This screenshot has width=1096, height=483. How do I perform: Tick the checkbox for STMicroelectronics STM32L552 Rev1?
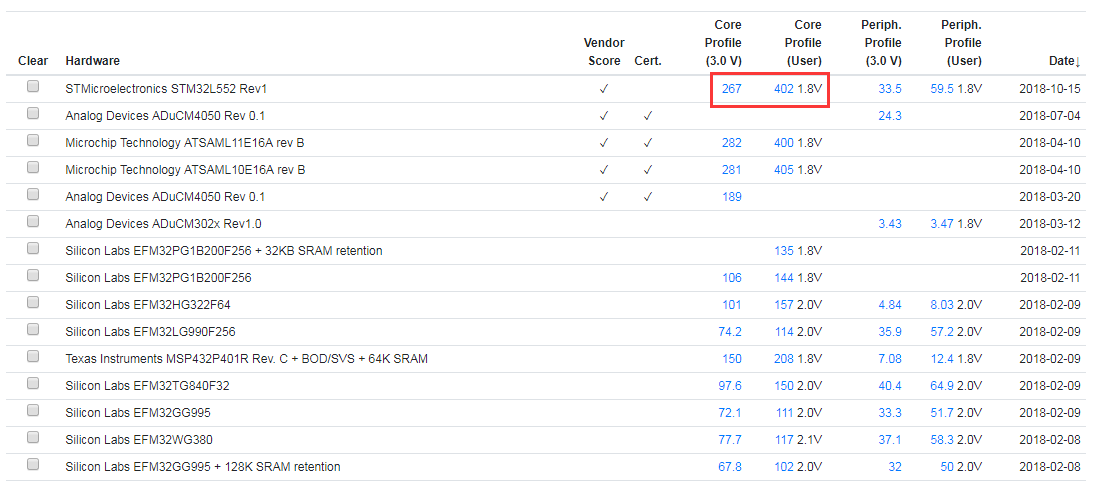pos(33,87)
